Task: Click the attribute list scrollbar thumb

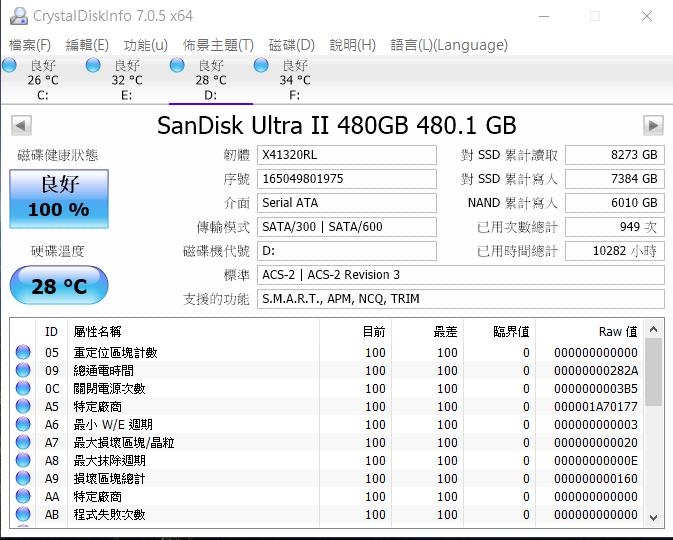Action: (654, 372)
